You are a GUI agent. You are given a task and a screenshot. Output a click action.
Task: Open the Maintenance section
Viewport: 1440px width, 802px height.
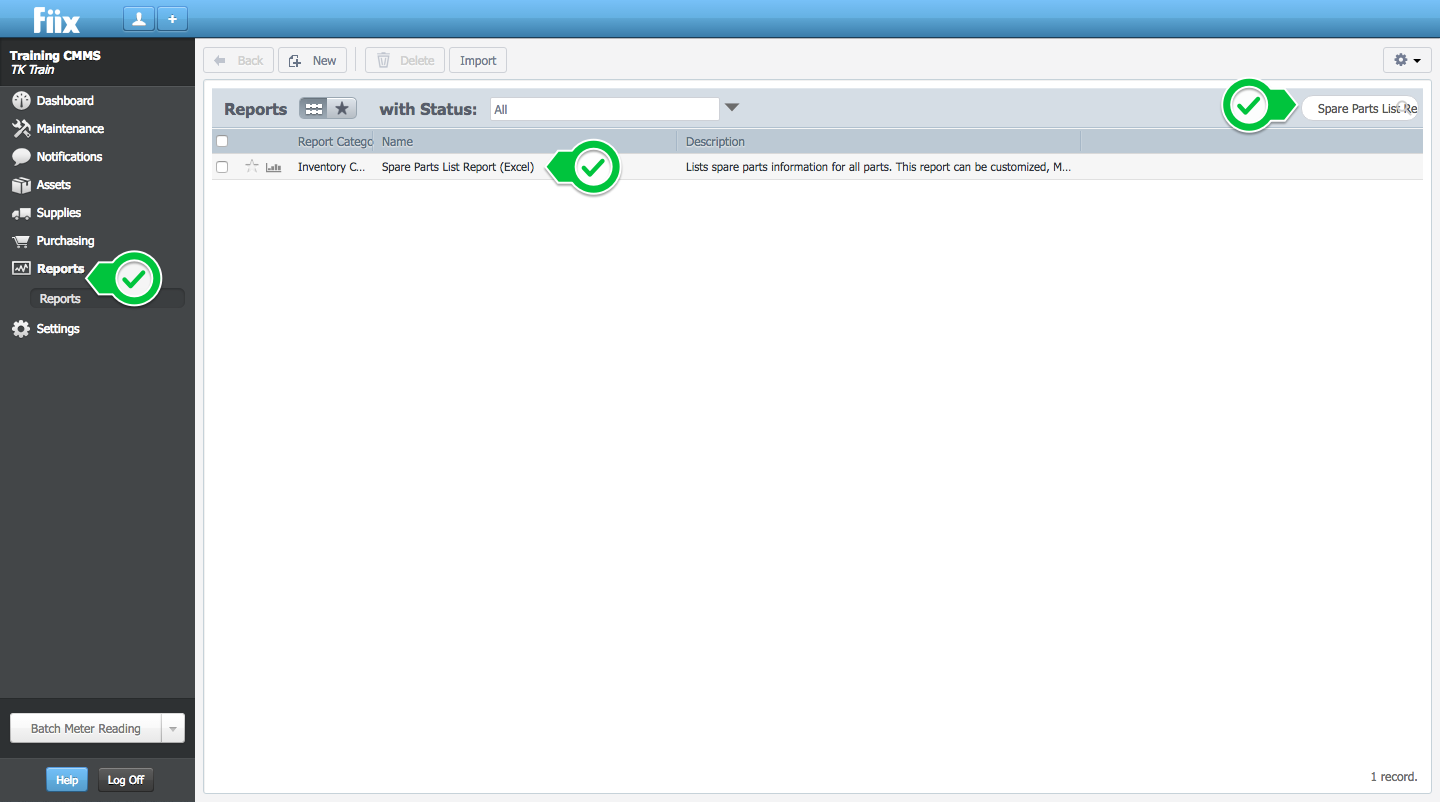(70, 128)
